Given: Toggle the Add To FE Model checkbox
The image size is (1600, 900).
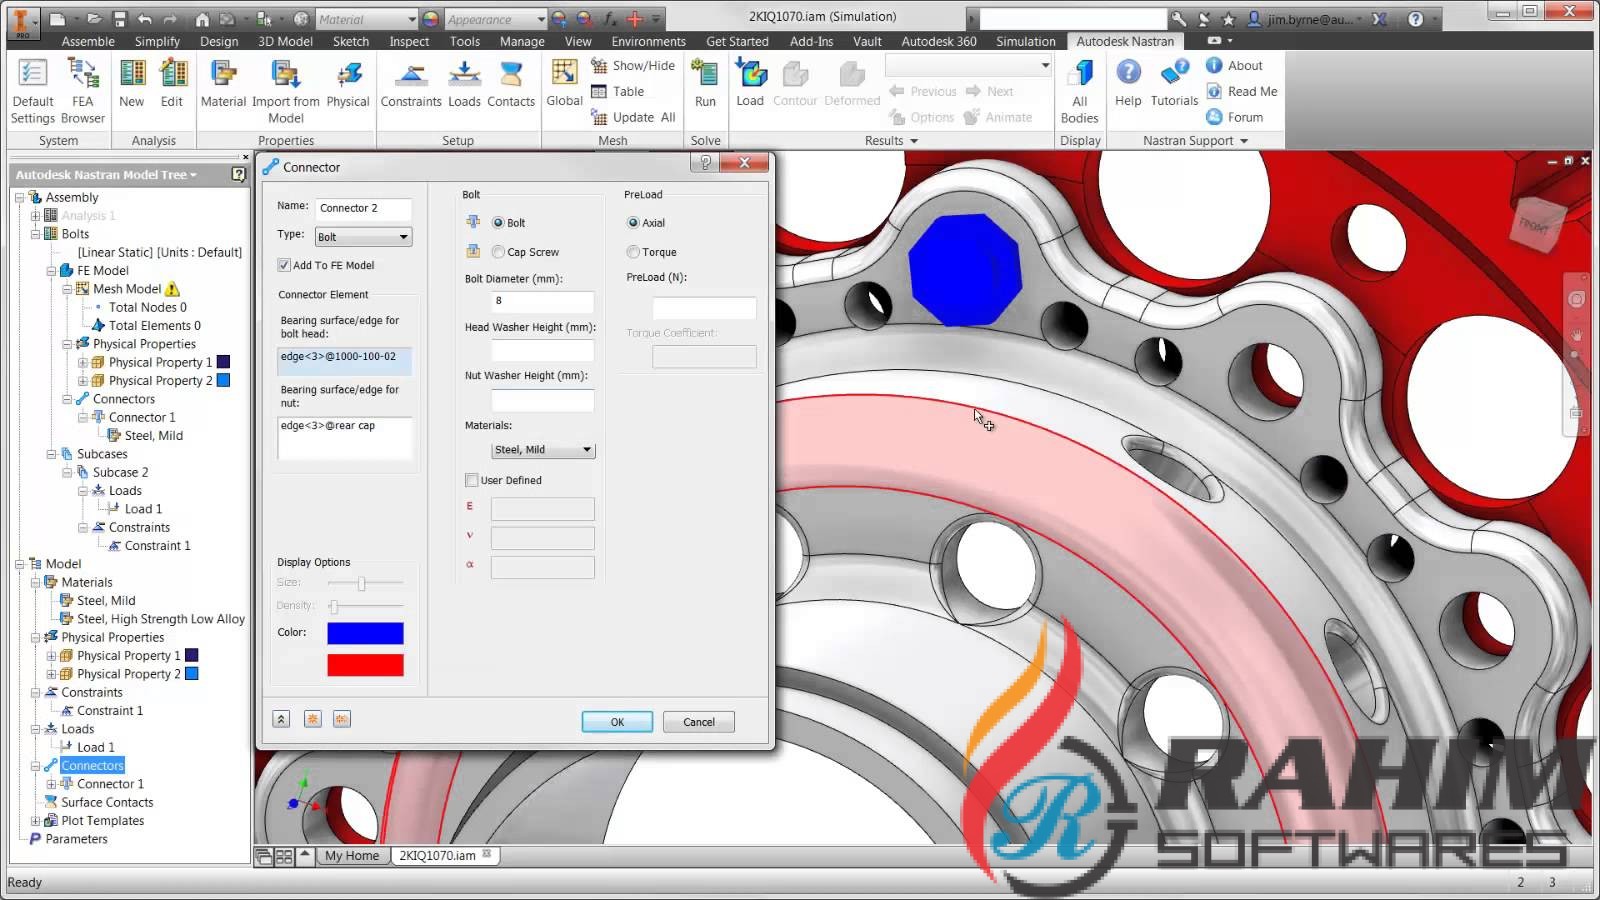Looking at the screenshot, I should click(x=284, y=265).
